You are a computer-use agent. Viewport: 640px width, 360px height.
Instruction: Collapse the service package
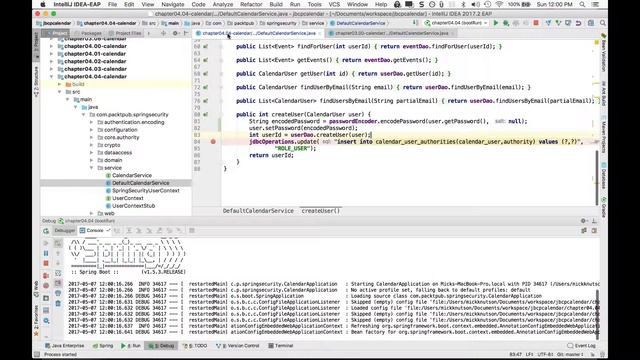tap(91, 168)
